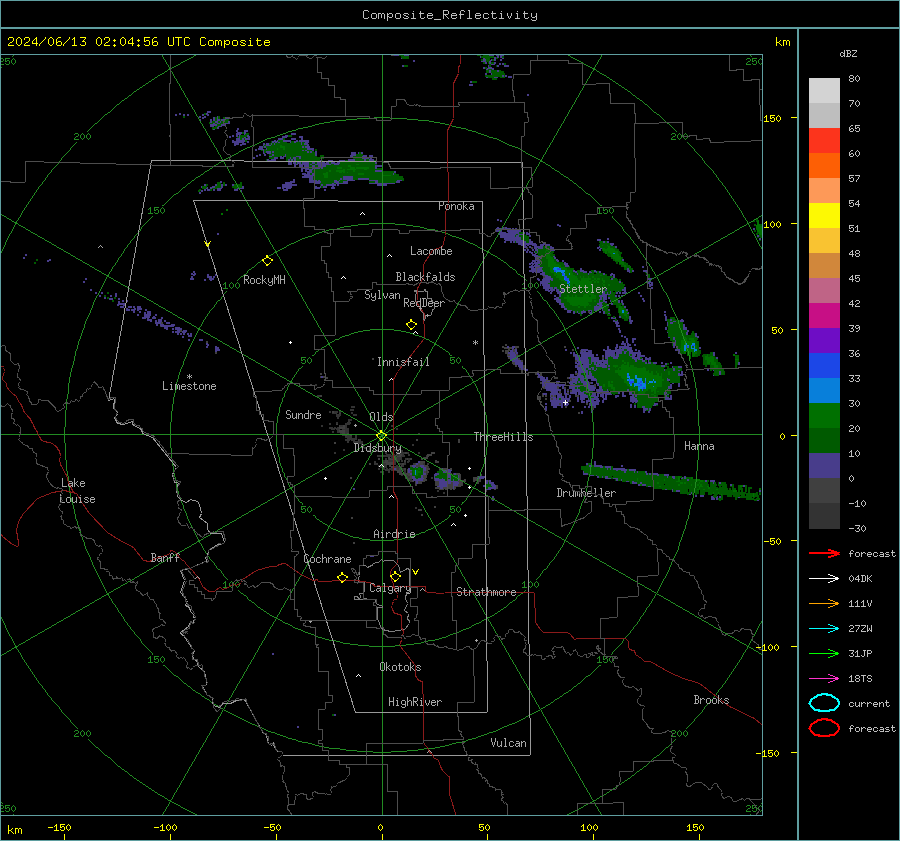The width and height of the screenshot is (900, 841).
Task: Click the Ponoka city label
Action: tap(456, 206)
